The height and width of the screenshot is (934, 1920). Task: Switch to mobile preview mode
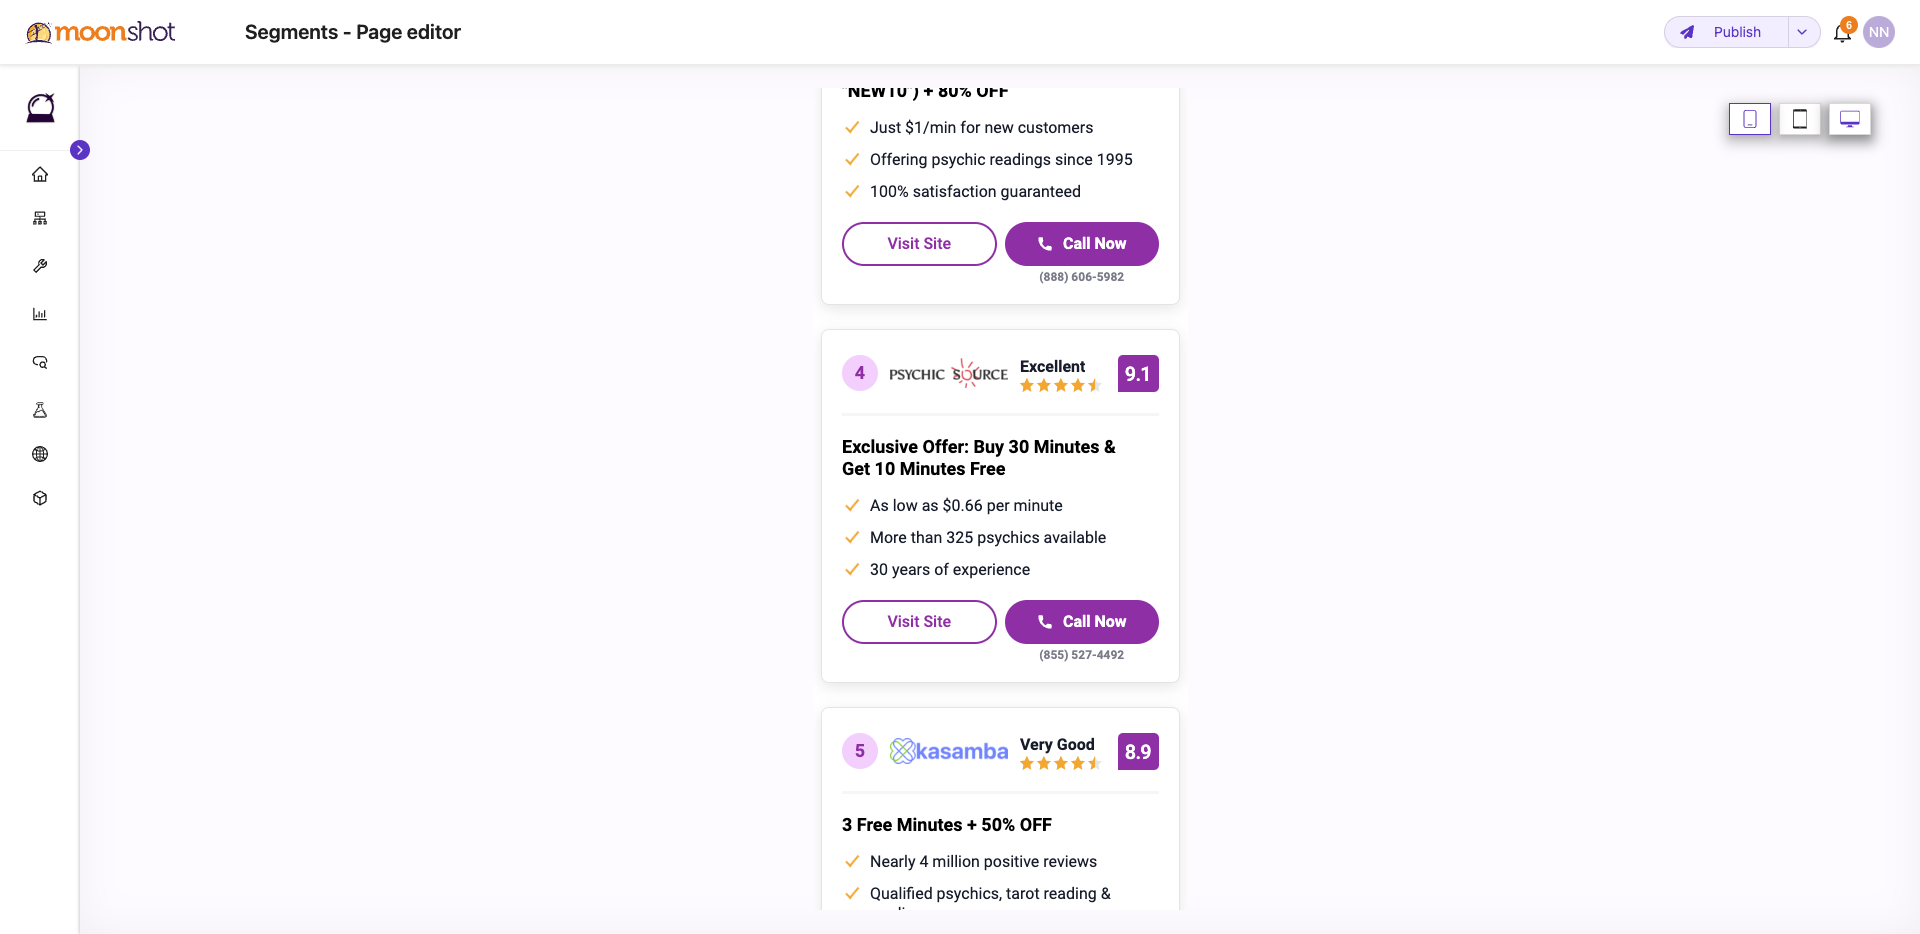click(x=1750, y=119)
